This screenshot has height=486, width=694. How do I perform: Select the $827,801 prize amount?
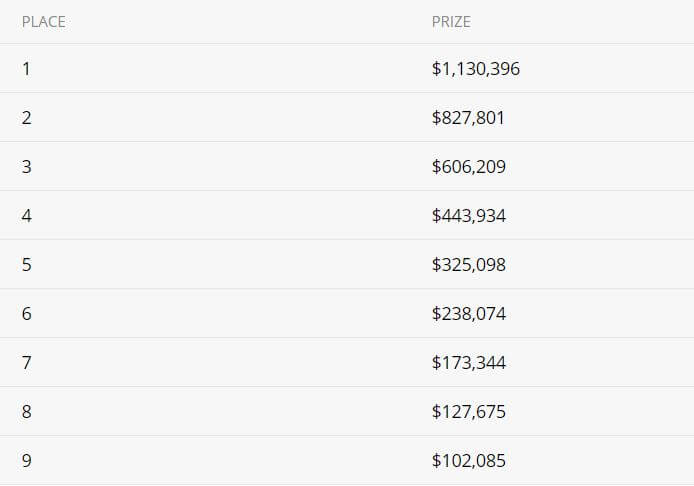pos(468,118)
